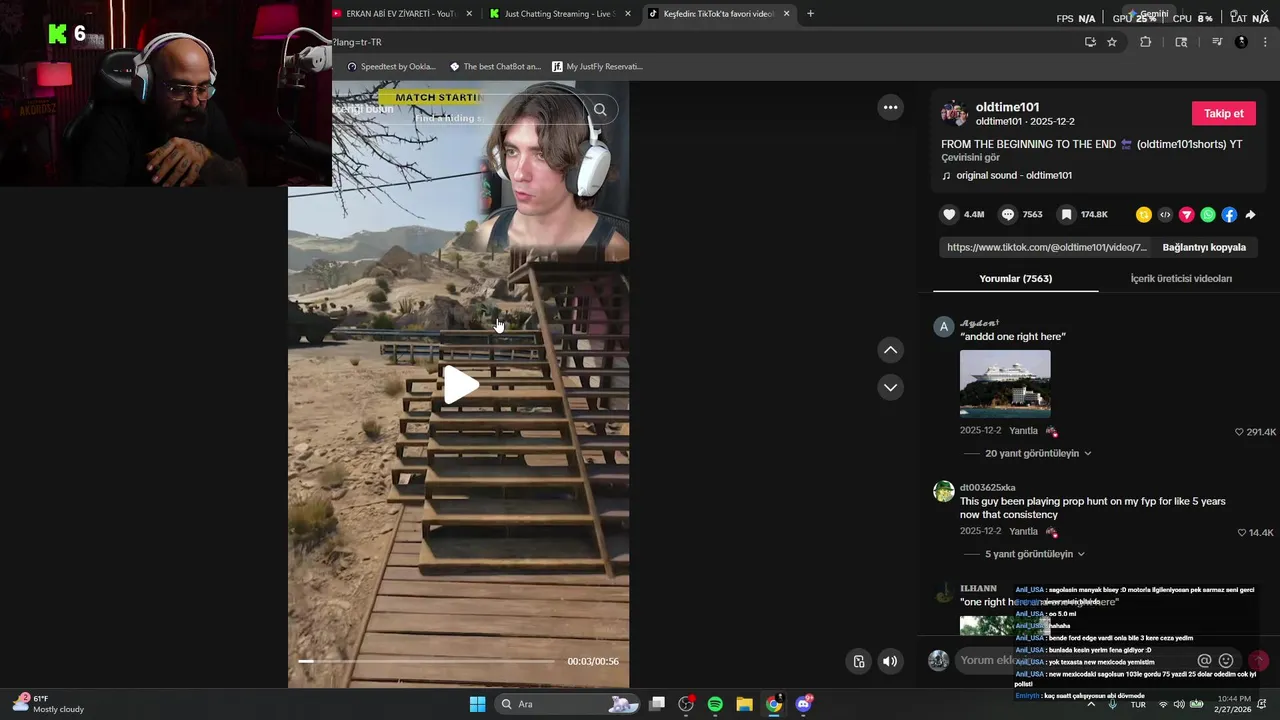Post the comment with the red arrow button
1280x720 pixels.
point(1258,661)
